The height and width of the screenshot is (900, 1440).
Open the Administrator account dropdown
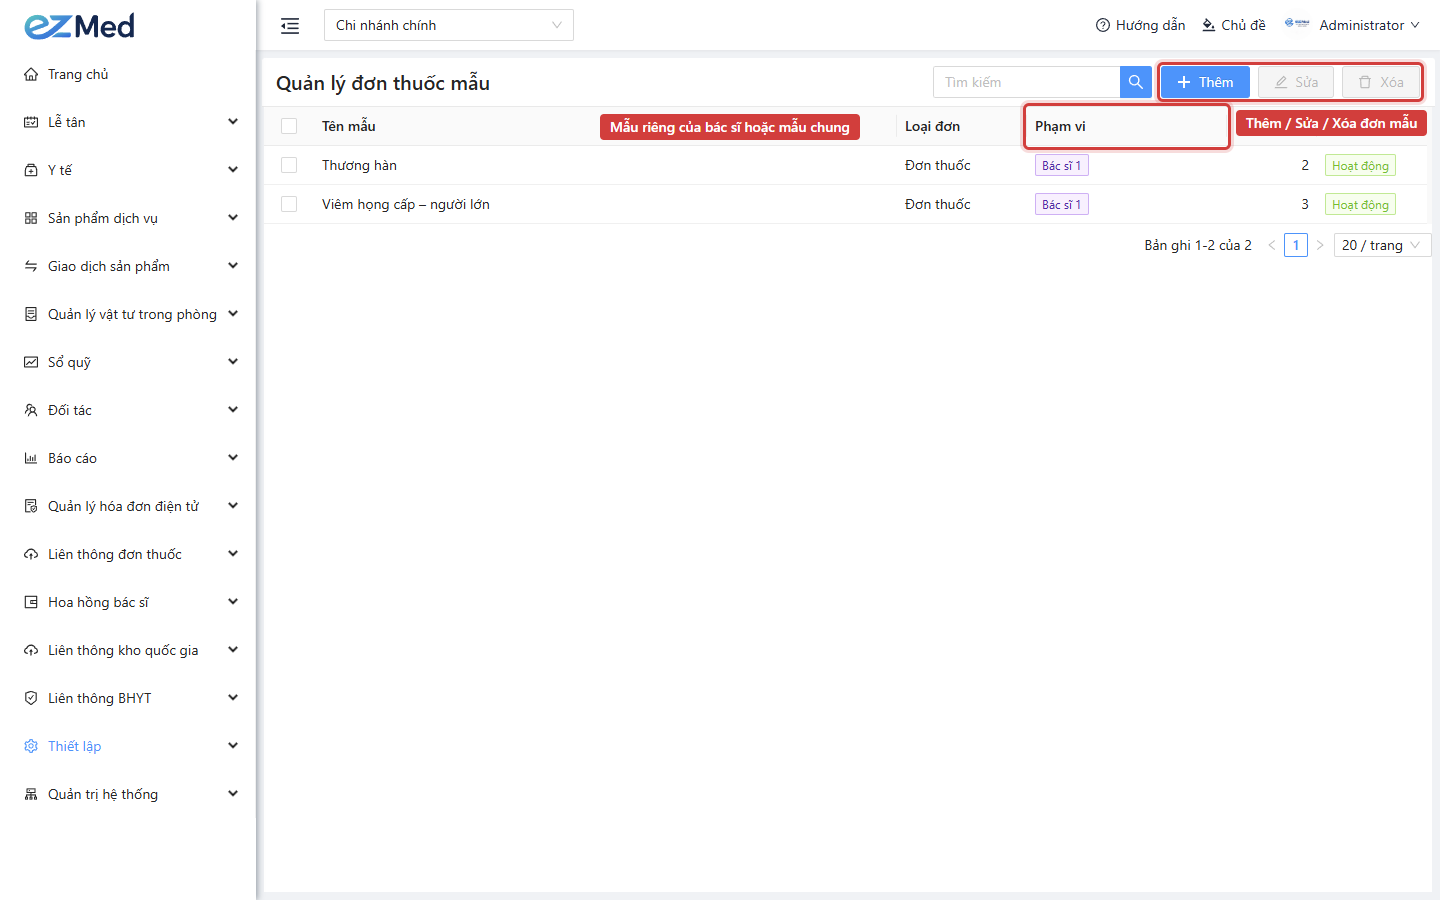coord(1352,25)
